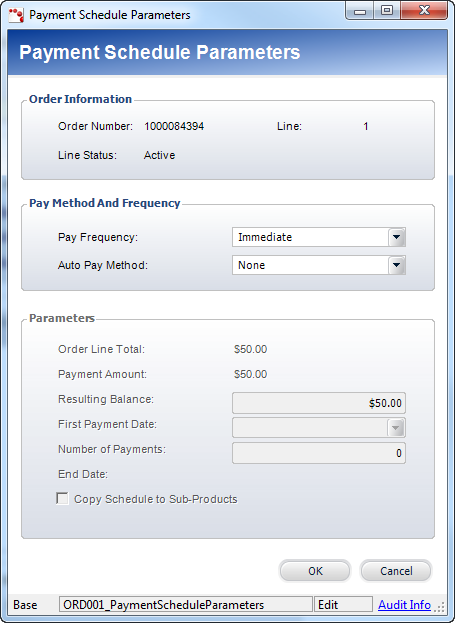The height and width of the screenshot is (623, 455).
Task: Confirm with the OK button
Action: click(315, 571)
